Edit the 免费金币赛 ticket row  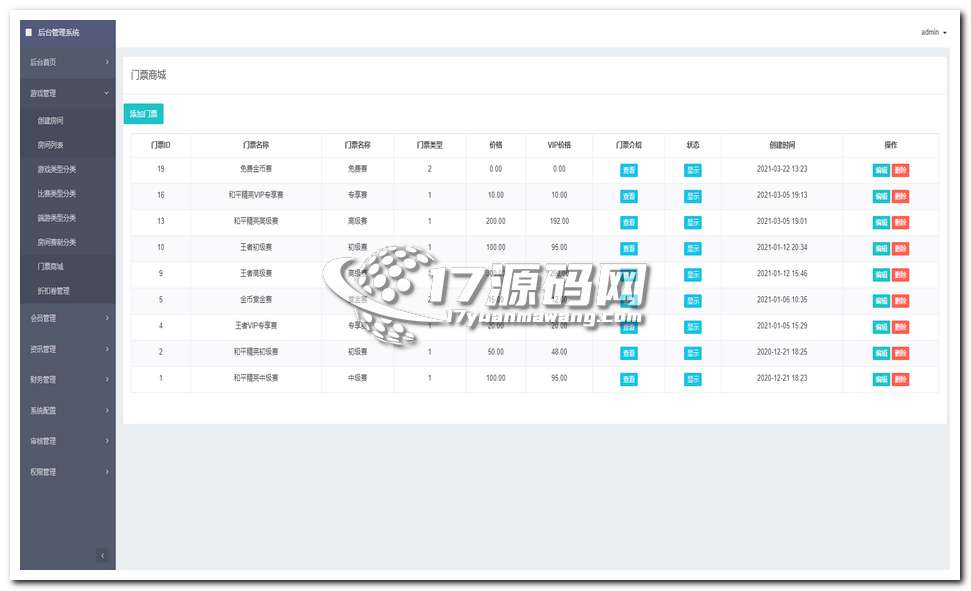tap(880, 170)
